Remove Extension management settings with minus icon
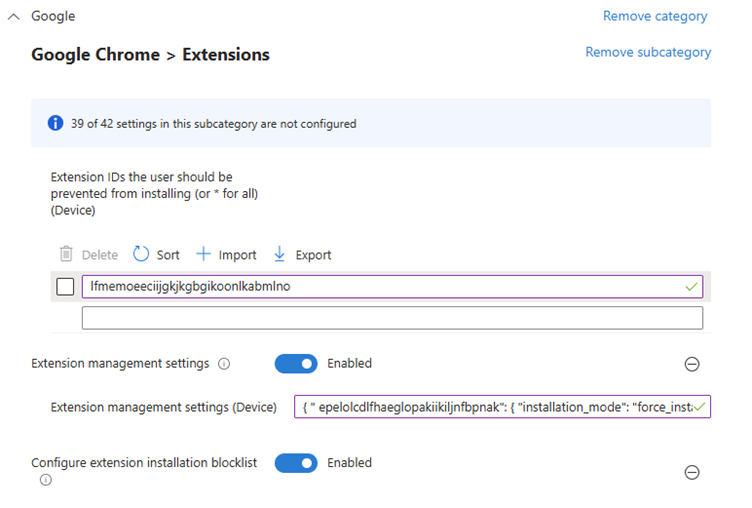This screenshot has width=752, height=508. tap(692, 364)
